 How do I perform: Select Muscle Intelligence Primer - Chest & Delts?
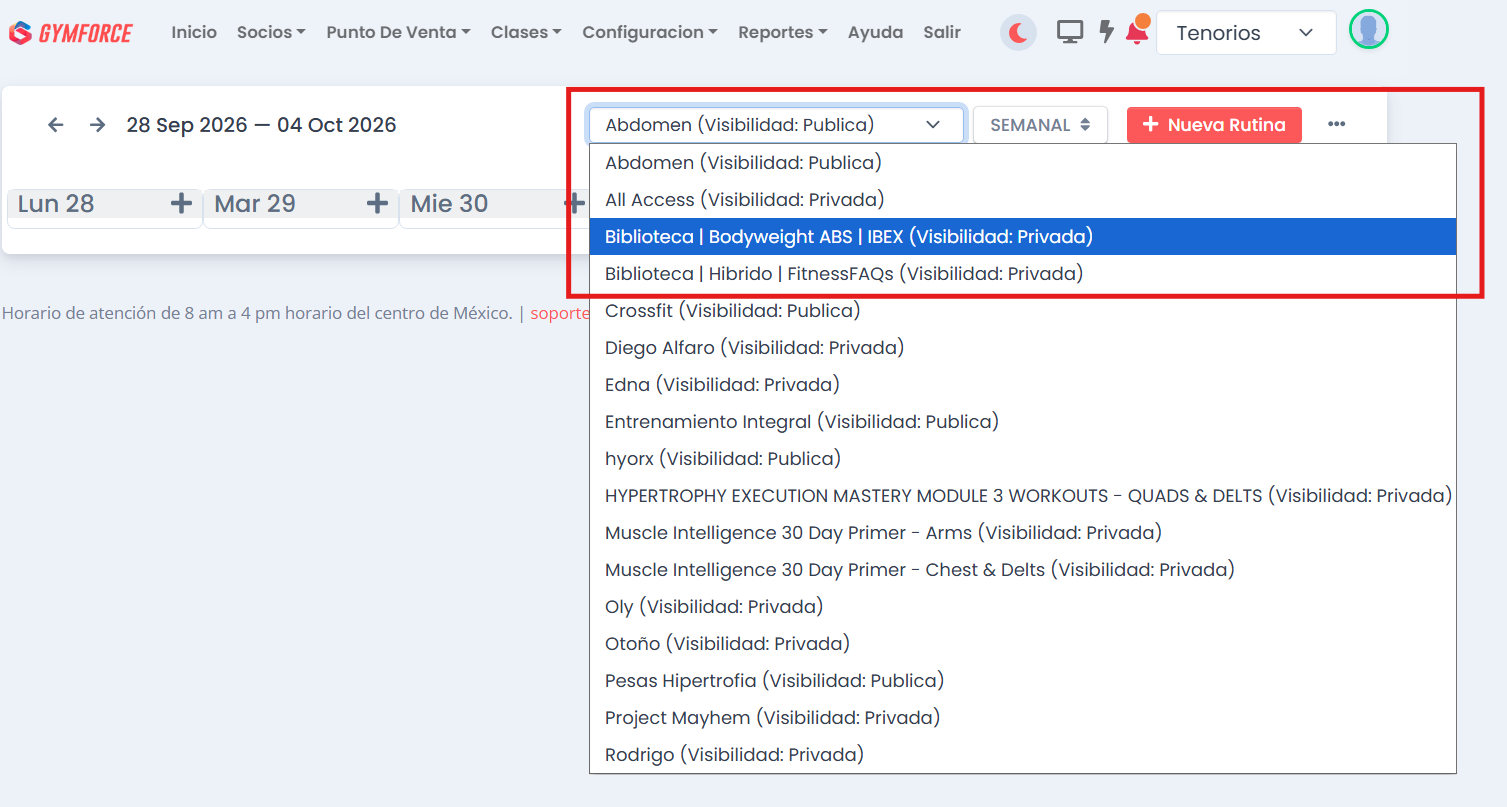1023,569
